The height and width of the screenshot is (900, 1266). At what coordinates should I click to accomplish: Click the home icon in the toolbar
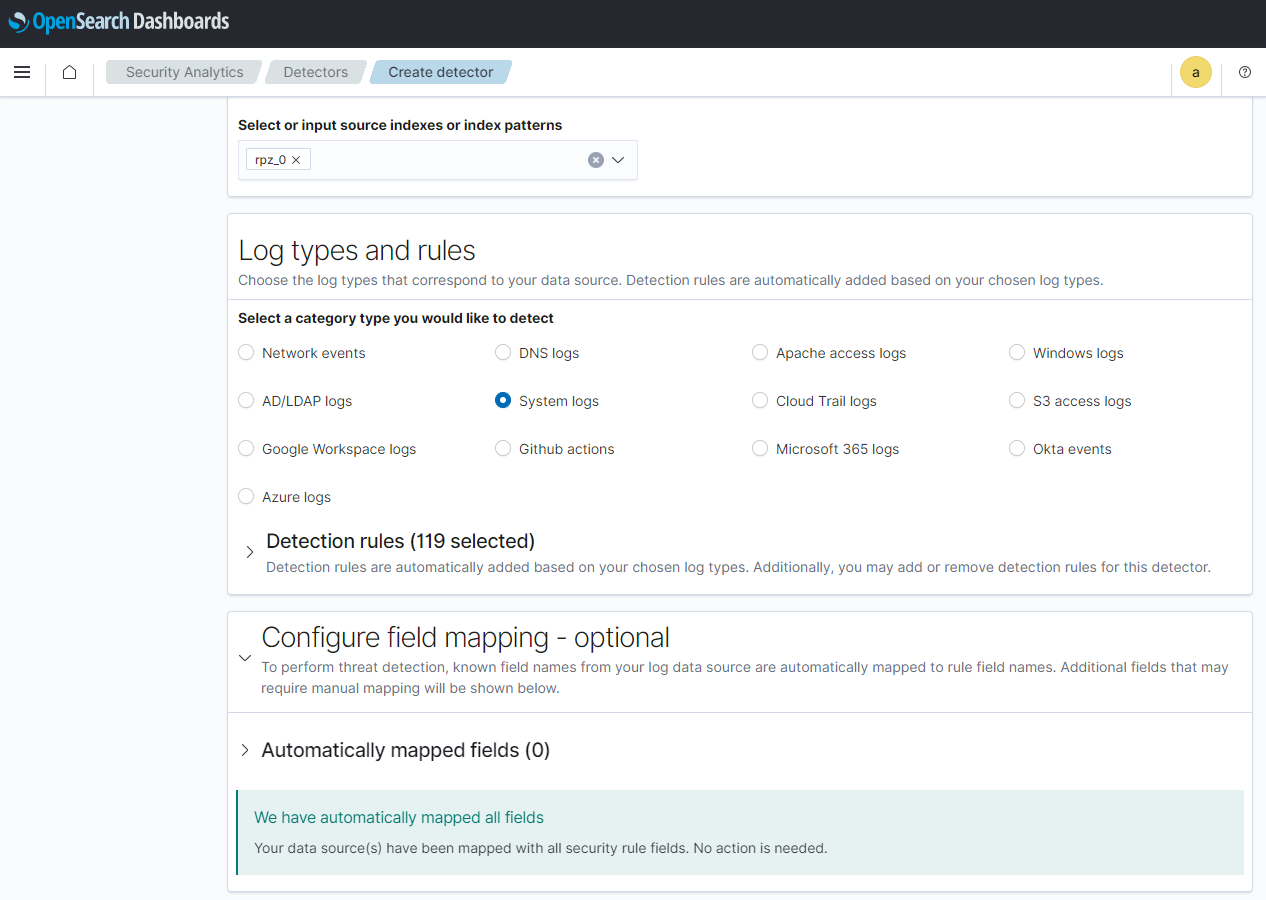click(68, 72)
